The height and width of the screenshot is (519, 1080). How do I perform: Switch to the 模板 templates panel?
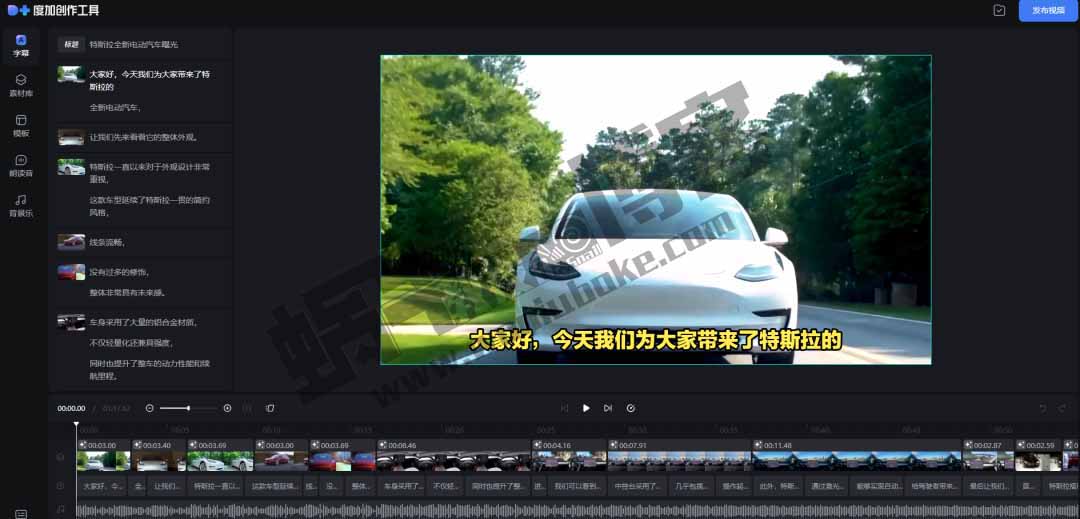21,125
